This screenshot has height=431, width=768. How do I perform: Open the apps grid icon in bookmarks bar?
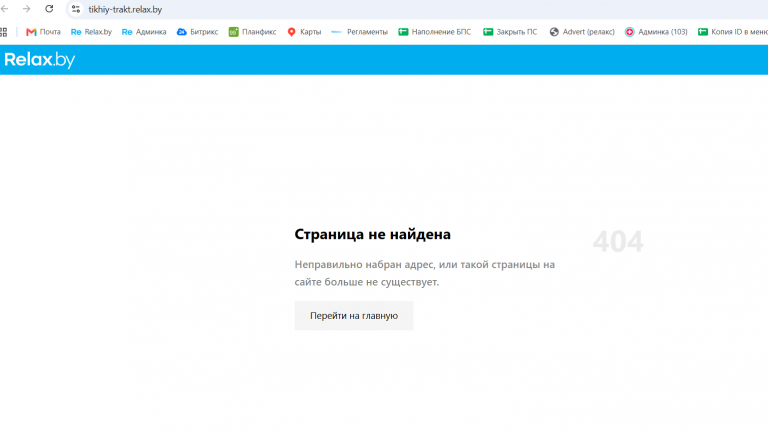(3, 32)
